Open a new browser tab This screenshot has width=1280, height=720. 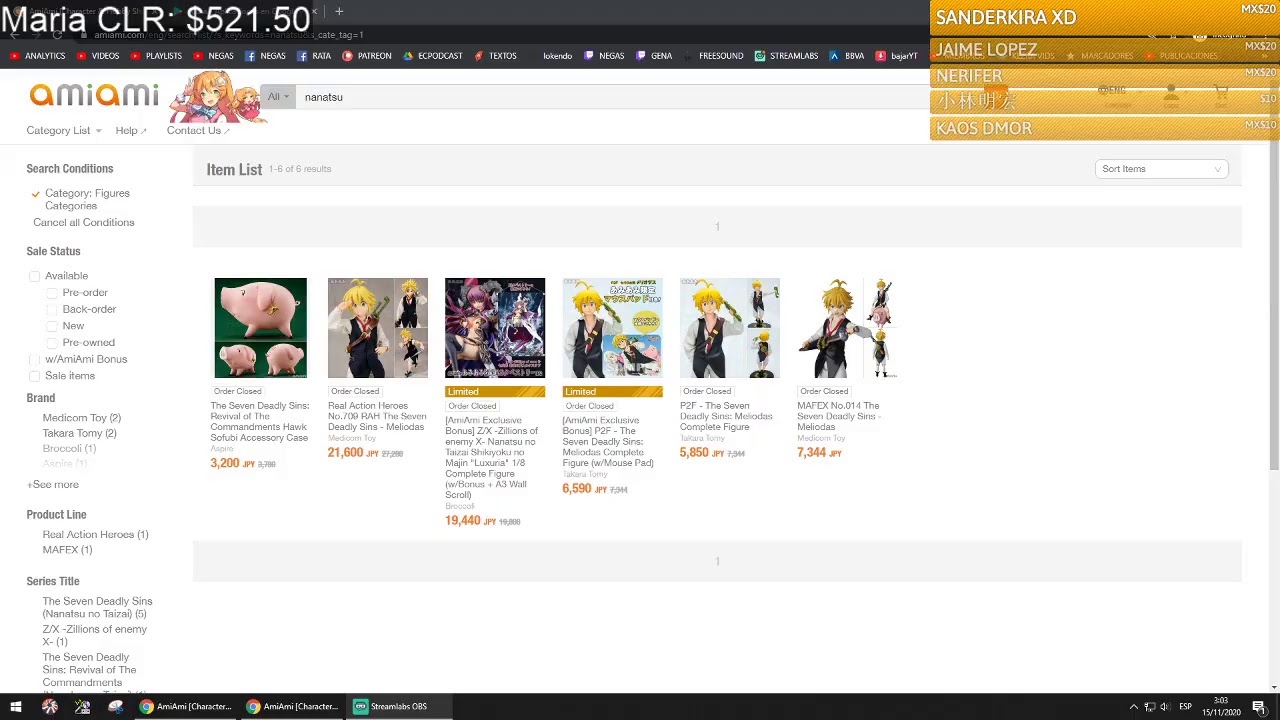[339, 12]
